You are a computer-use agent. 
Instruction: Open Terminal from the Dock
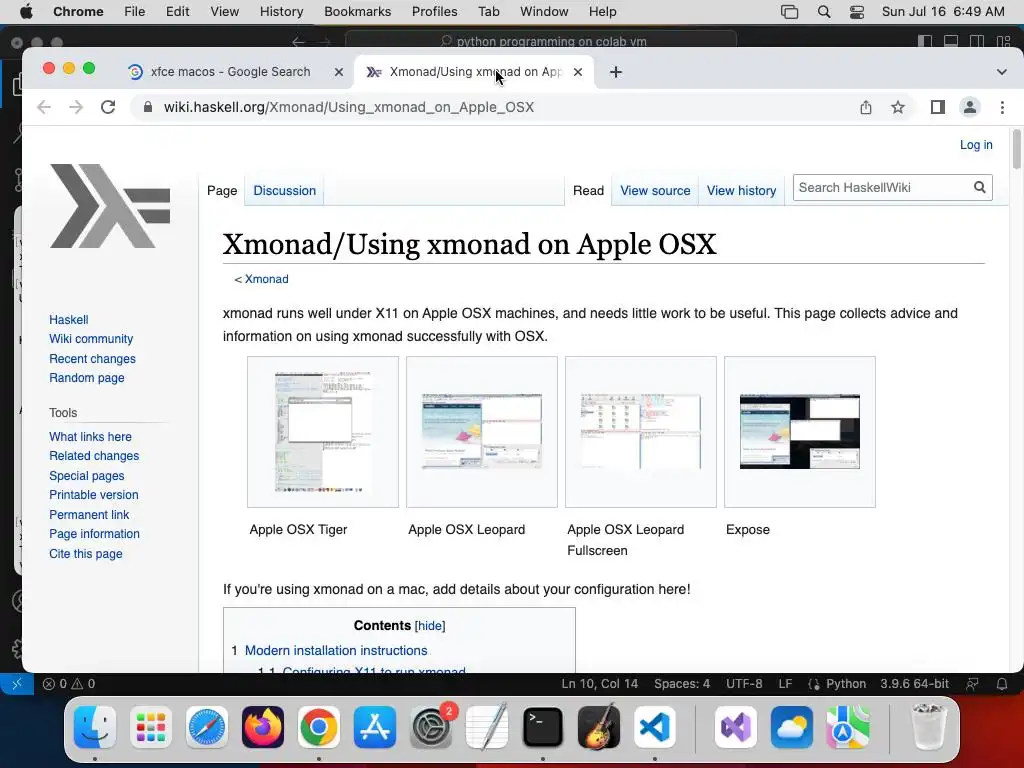coord(543,727)
